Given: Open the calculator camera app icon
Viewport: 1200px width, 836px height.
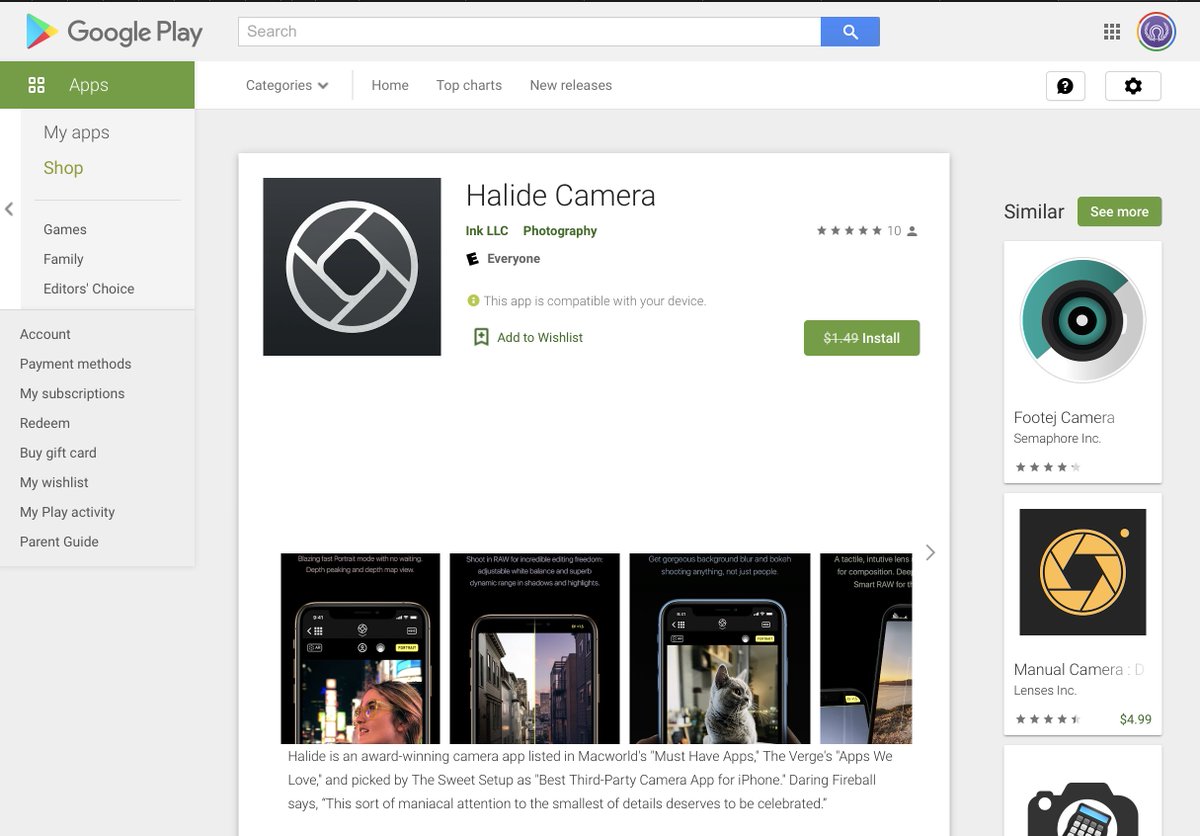Looking at the screenshot, I should pos(1083,808).
